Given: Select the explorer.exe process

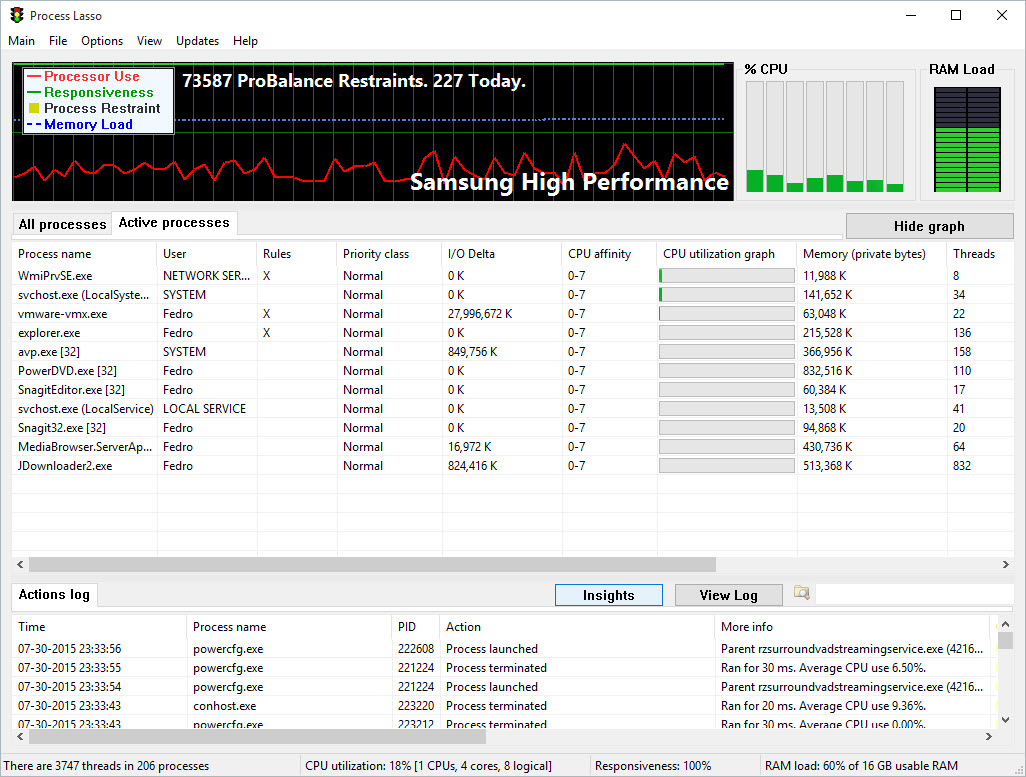Looking at the screenshot, I should (x=512, y=333).
